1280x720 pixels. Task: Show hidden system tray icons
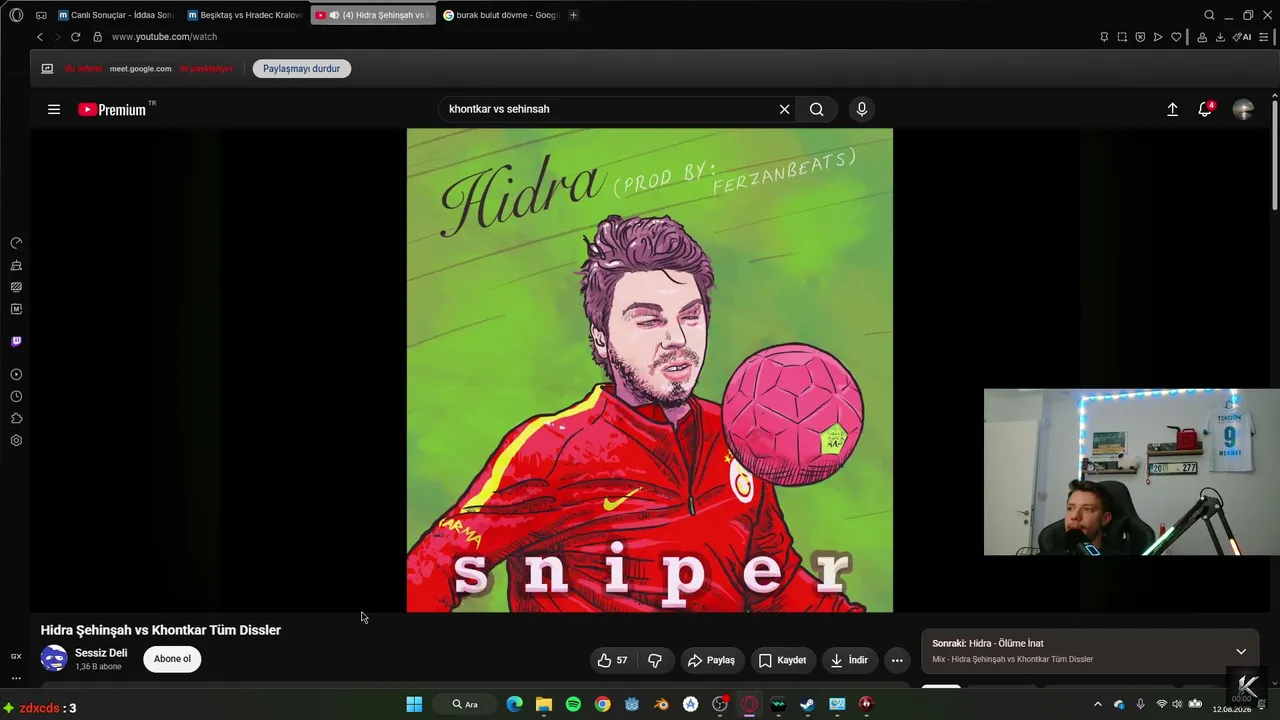(1097, 704)
